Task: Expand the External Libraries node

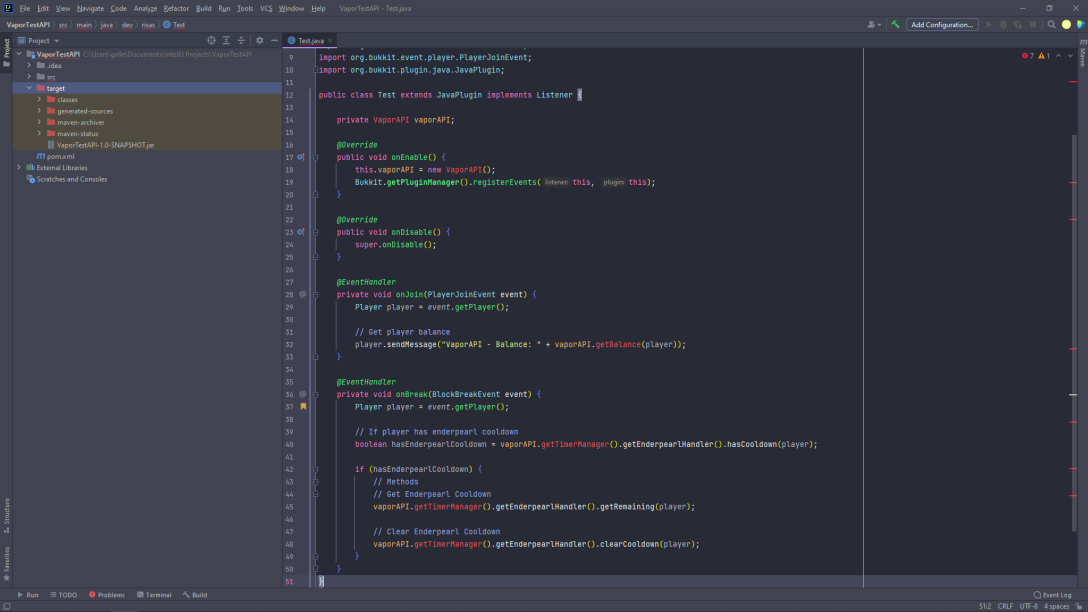Action: tap(19, 167)
